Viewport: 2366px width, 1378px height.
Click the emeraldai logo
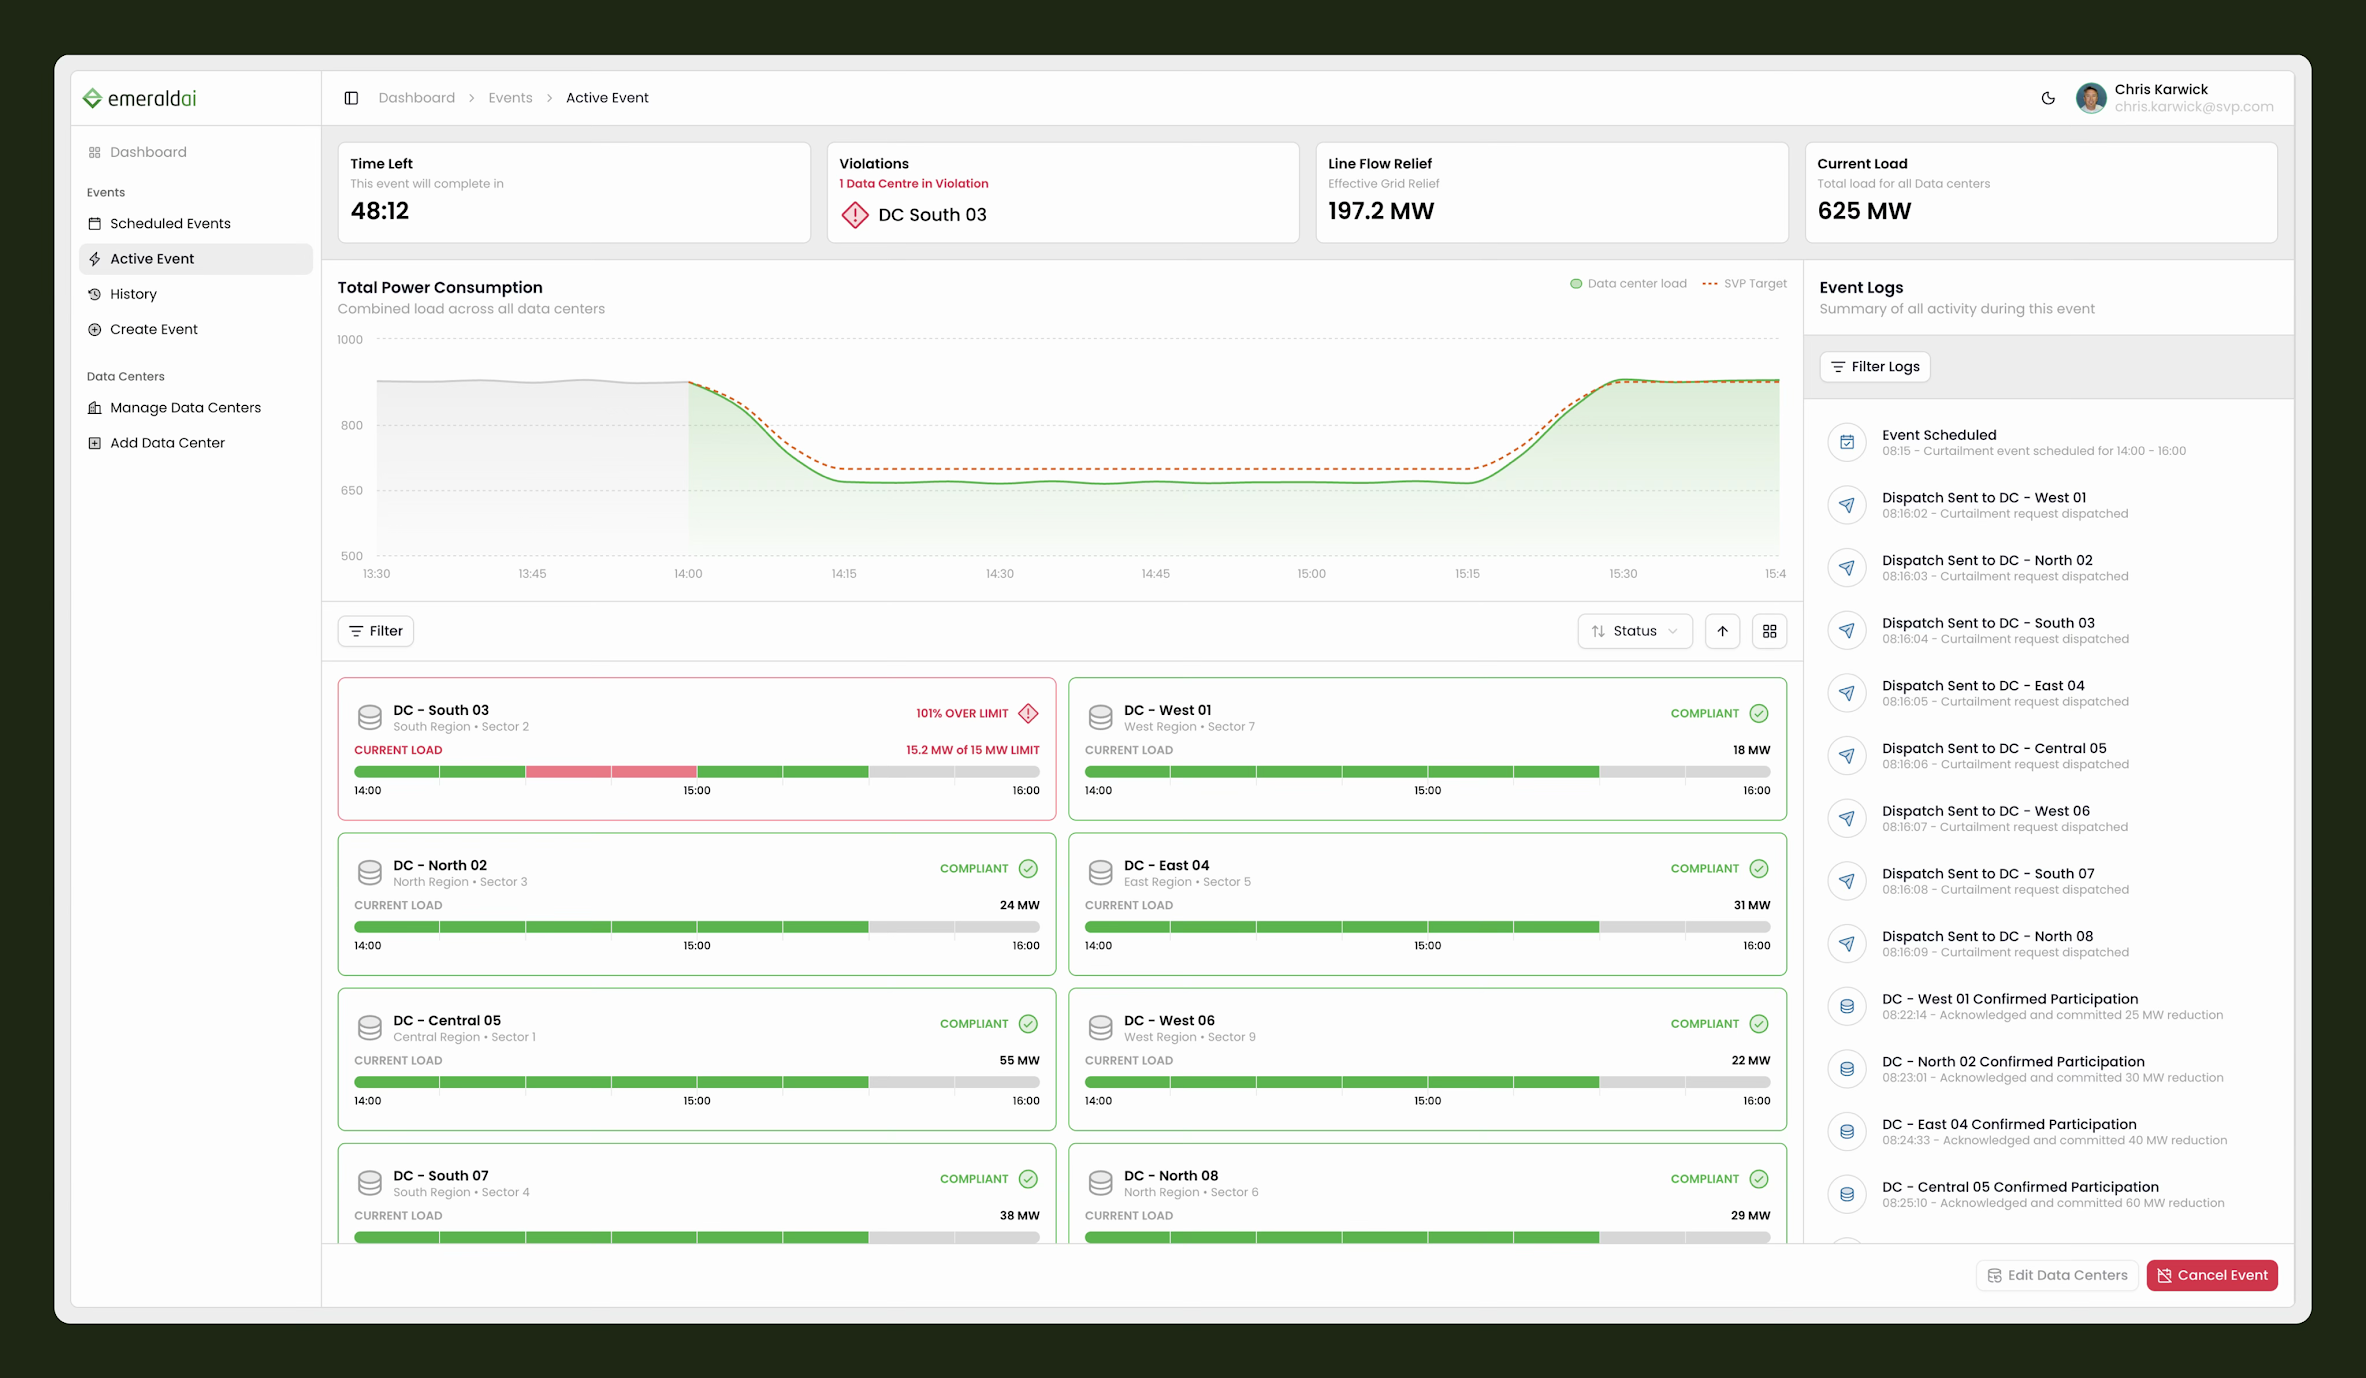(139, 98)
